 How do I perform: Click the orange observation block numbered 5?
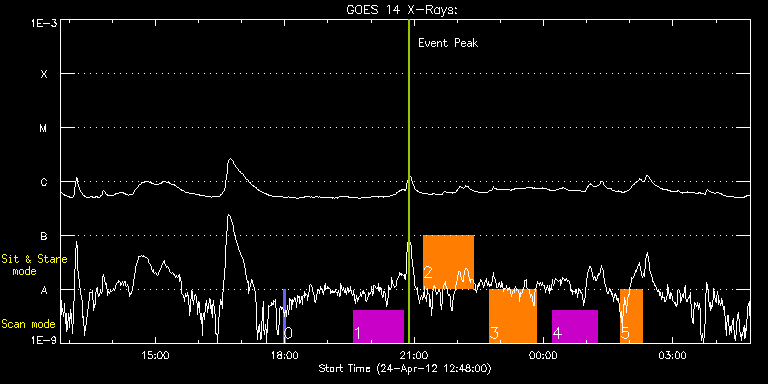[631, 316]
